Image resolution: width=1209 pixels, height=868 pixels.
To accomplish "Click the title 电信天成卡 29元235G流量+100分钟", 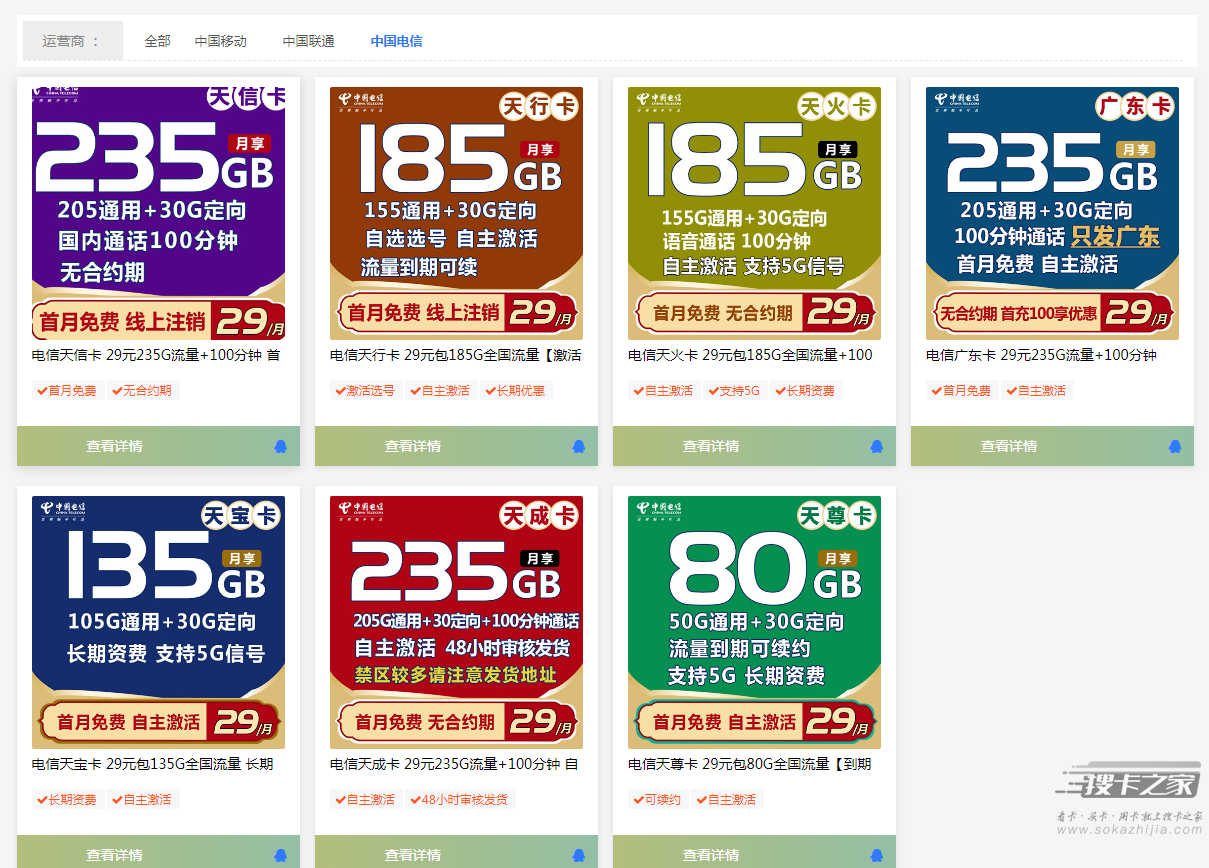I will pos(454,764).
